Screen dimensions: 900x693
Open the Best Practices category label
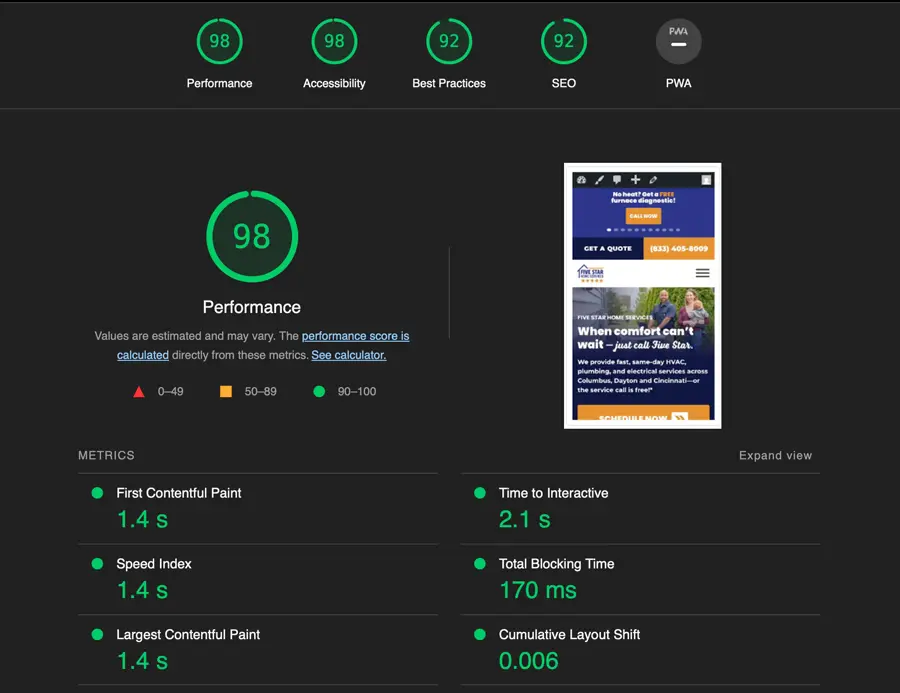point(449,83)
